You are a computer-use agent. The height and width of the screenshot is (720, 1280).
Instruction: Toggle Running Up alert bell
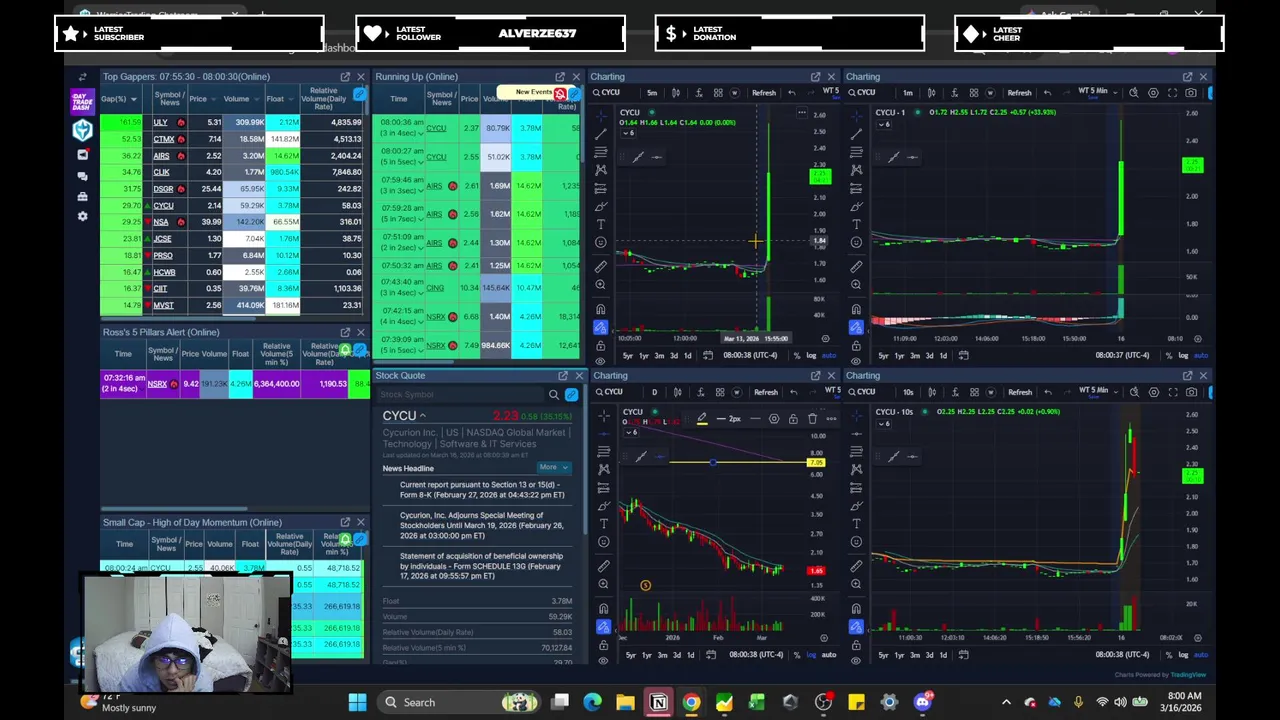click(x=559, y=93)
